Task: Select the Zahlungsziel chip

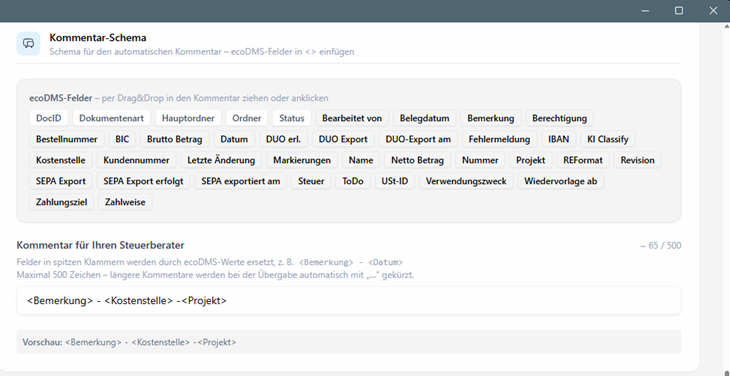Action: [61, 202]
